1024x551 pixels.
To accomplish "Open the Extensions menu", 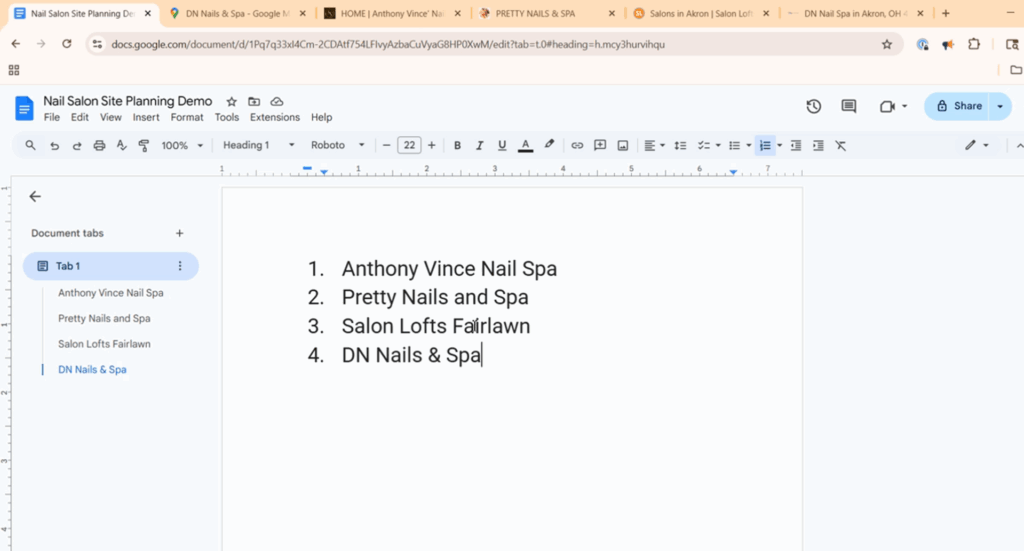I will (x=275, y=118).
